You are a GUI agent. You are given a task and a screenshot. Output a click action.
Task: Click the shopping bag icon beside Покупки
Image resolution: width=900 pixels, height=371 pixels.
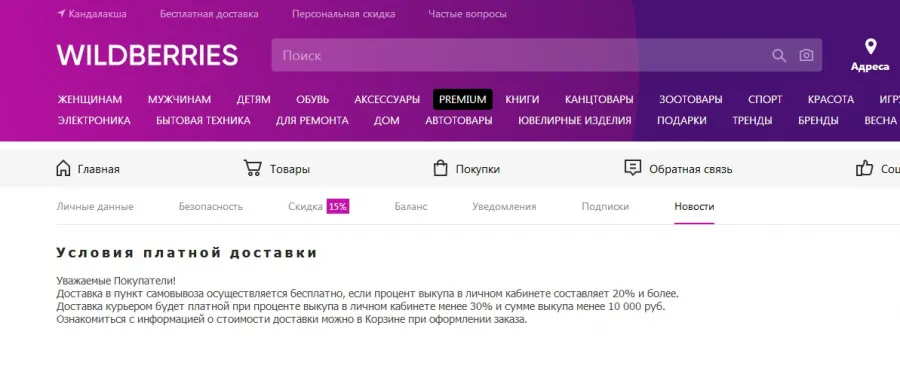coord(440,168)
